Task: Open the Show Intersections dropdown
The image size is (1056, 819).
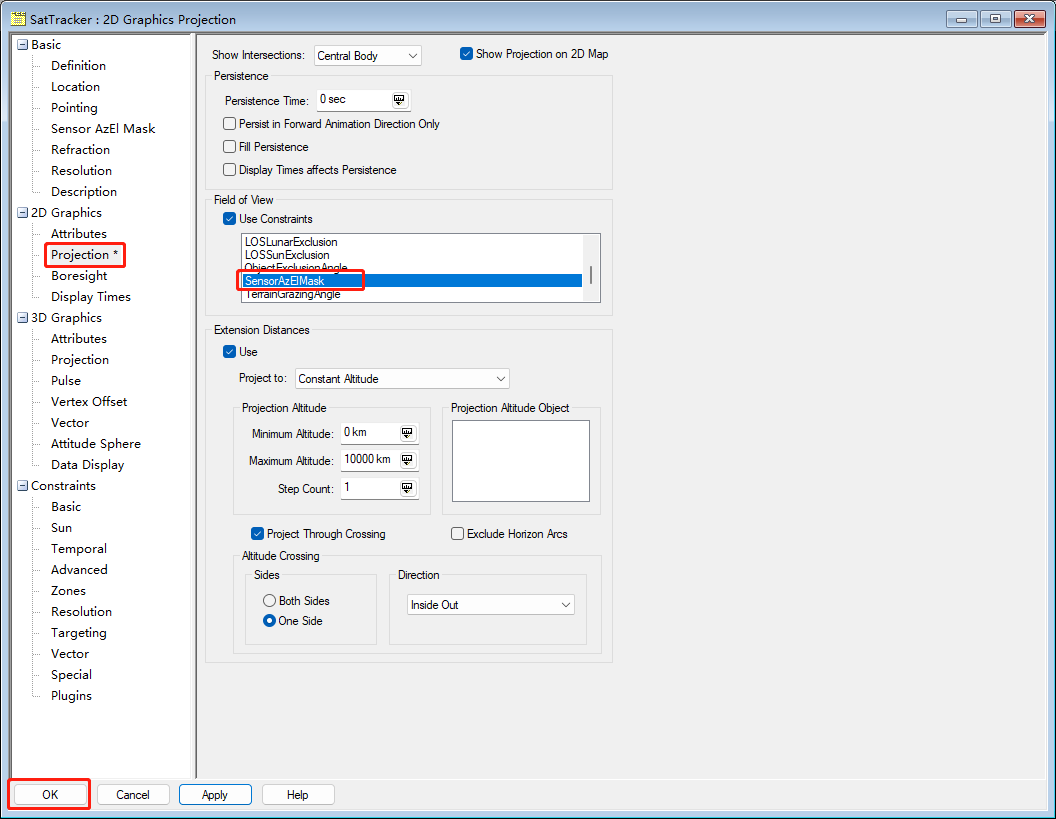Action: 368,56
